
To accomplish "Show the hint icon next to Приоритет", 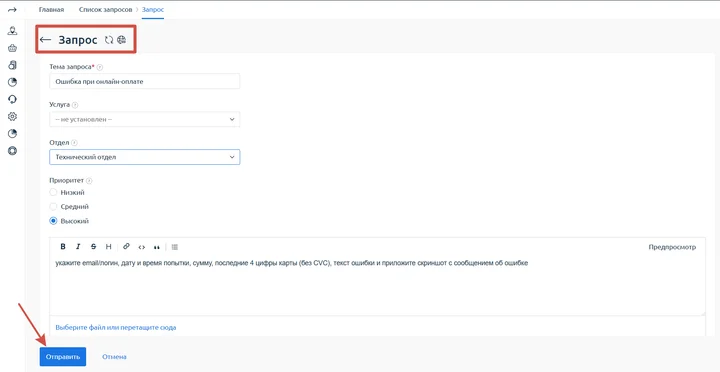I will click(89, 181).
